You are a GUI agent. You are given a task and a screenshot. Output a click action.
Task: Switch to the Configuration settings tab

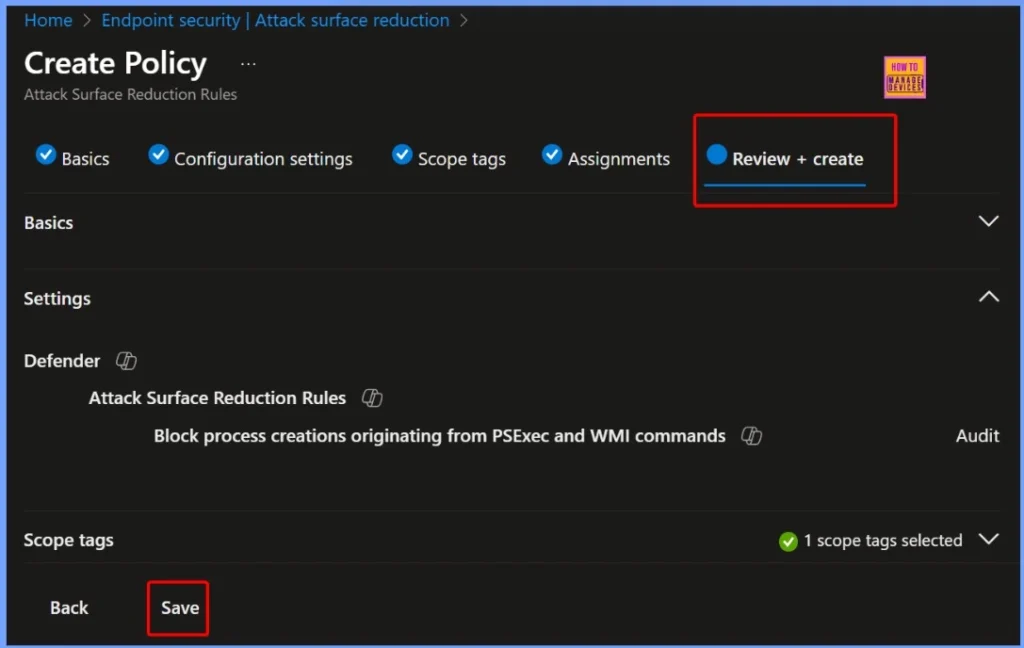point(263,157)
